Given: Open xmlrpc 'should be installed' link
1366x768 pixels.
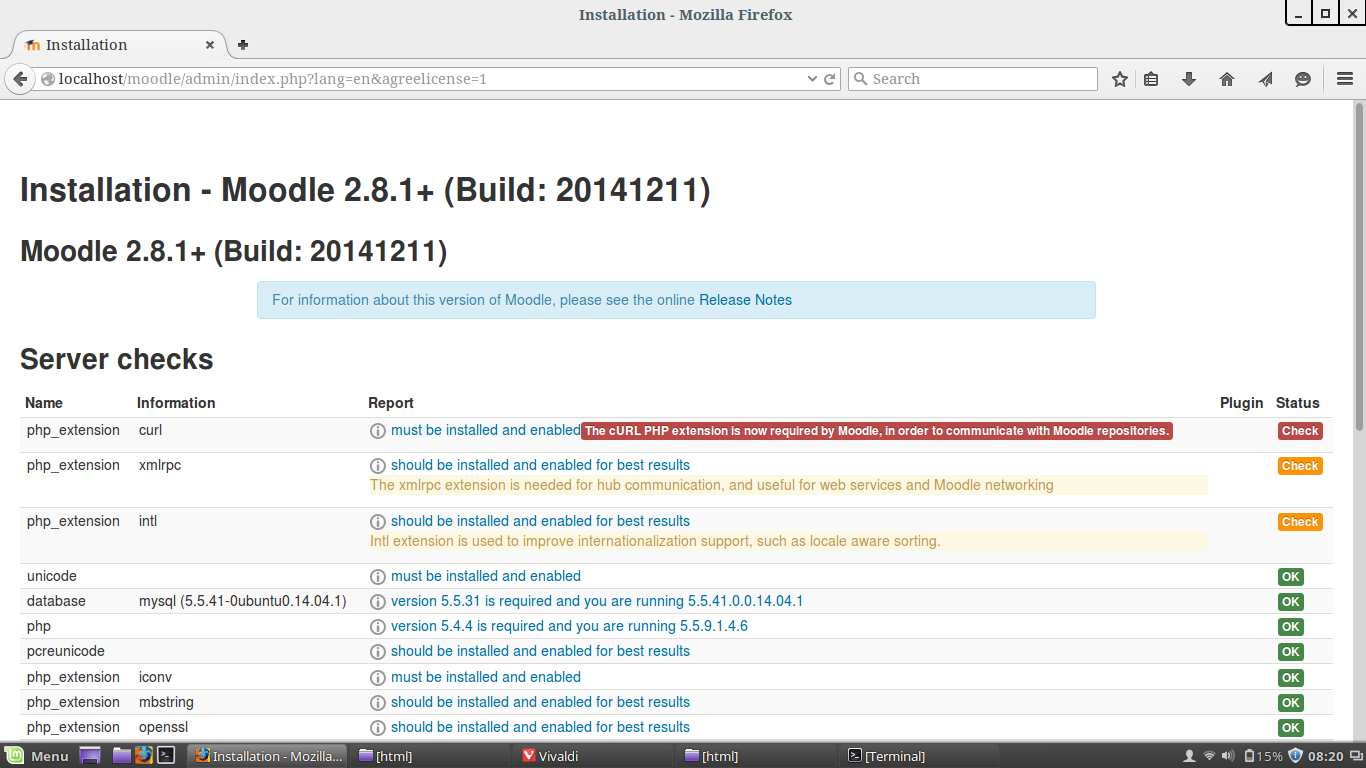Looking at the screenshot, I should (x=540, y=465).
